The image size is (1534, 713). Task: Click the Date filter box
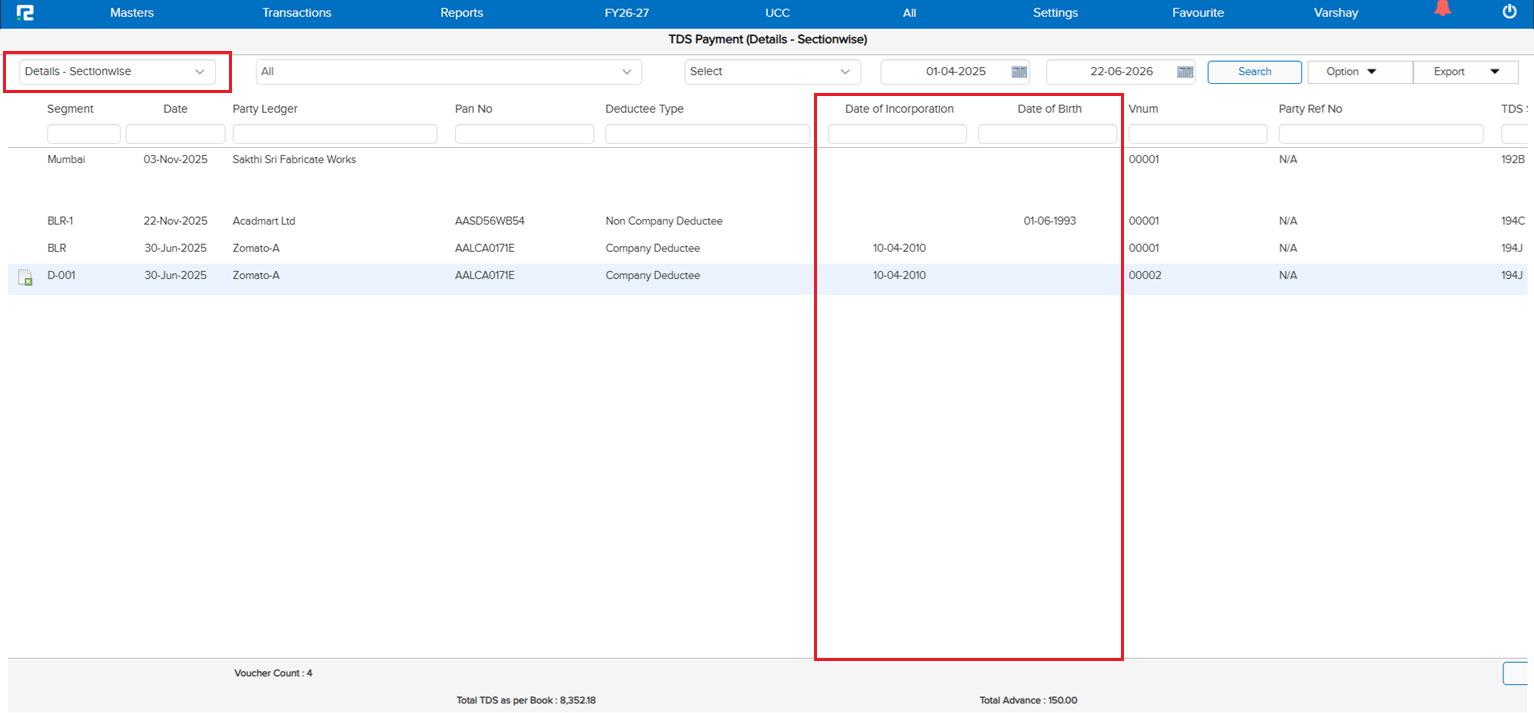click(175, 134)
